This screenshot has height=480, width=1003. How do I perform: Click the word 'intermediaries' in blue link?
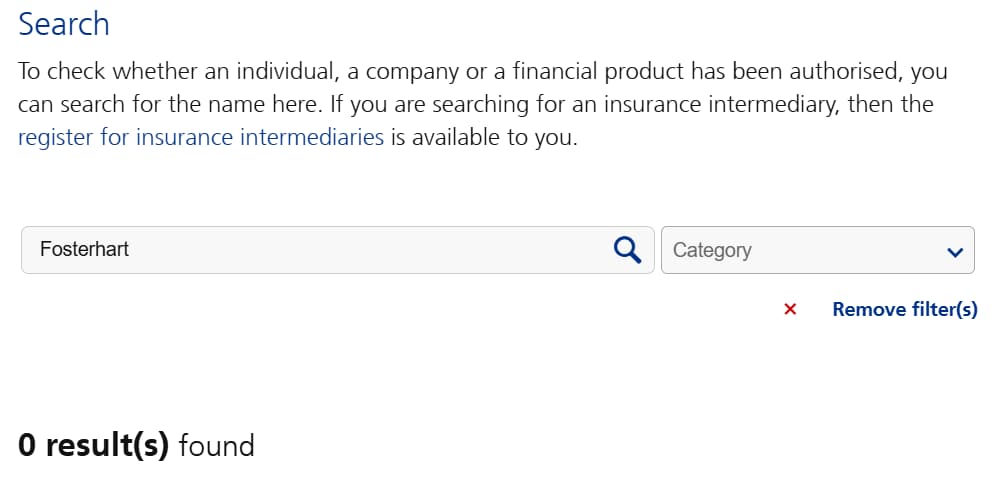312,137
